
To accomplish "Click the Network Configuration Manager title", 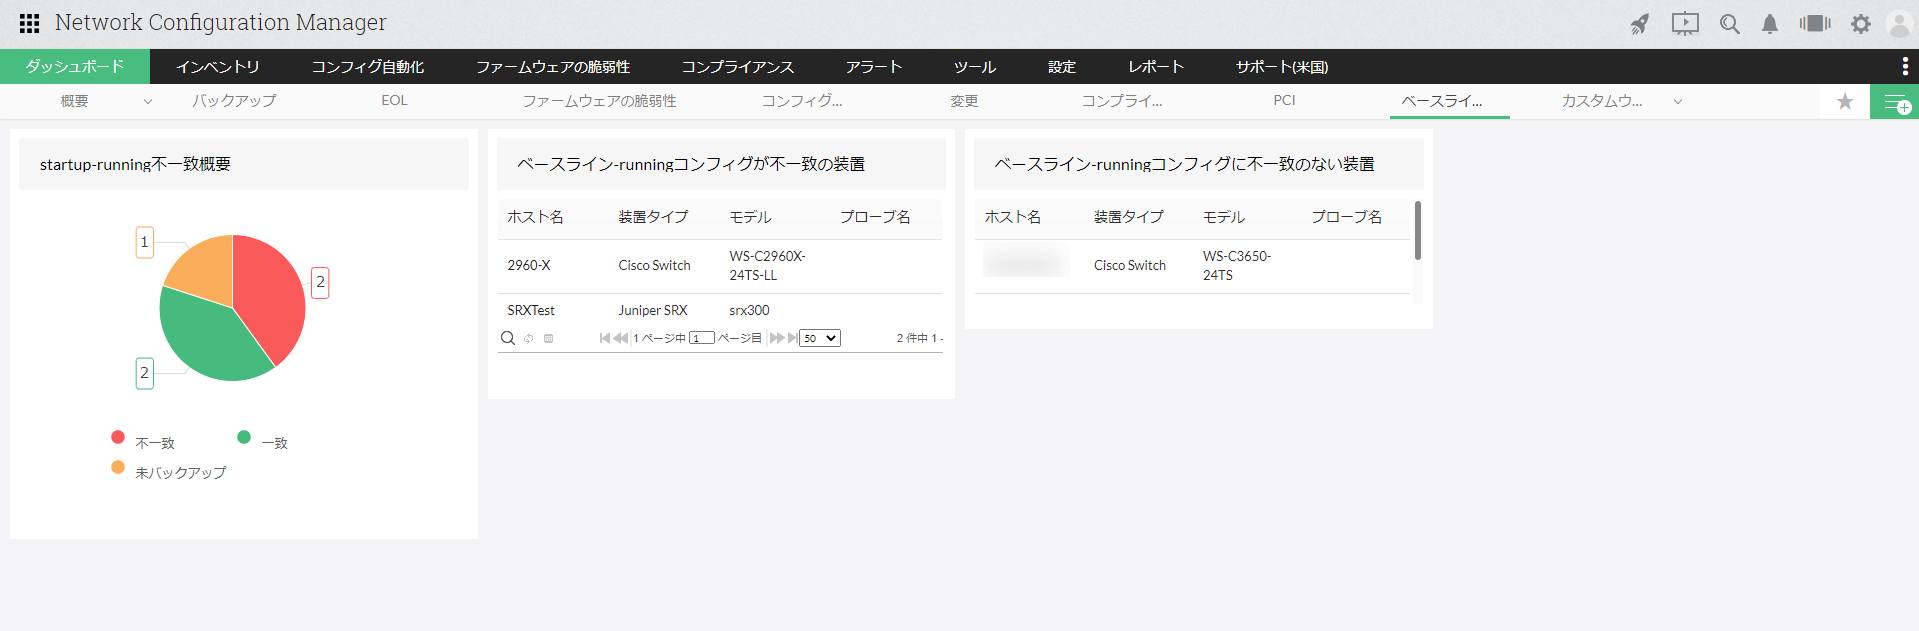I will coord(220,22).
